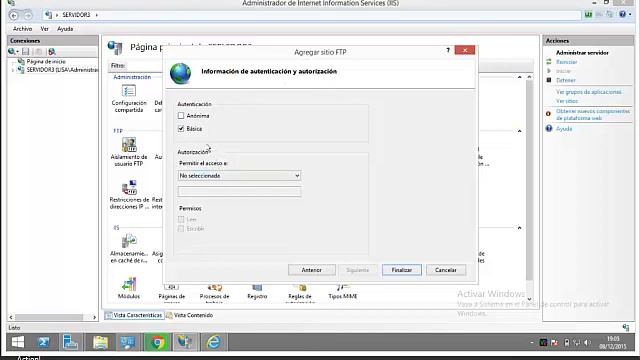Screen dimensions: 640x360
Task: Click the Cancelar button
Action: [x=446, y=270]
